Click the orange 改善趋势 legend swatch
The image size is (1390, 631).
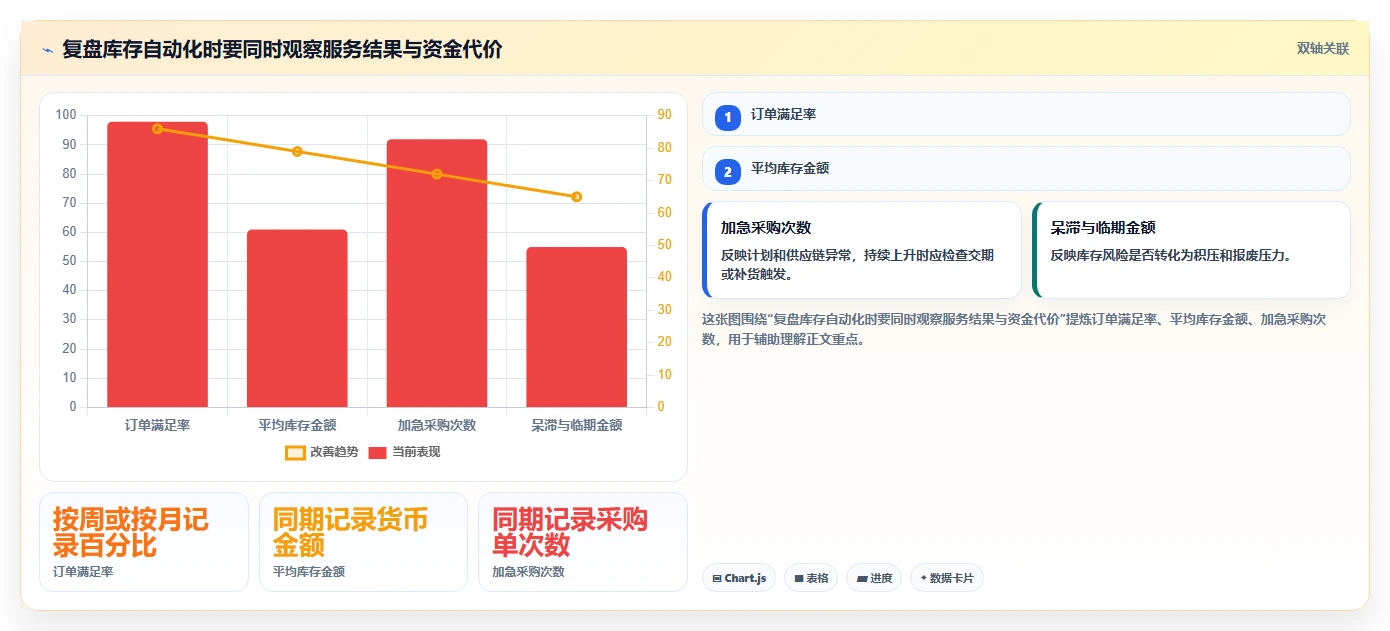[x=295, y=453]
